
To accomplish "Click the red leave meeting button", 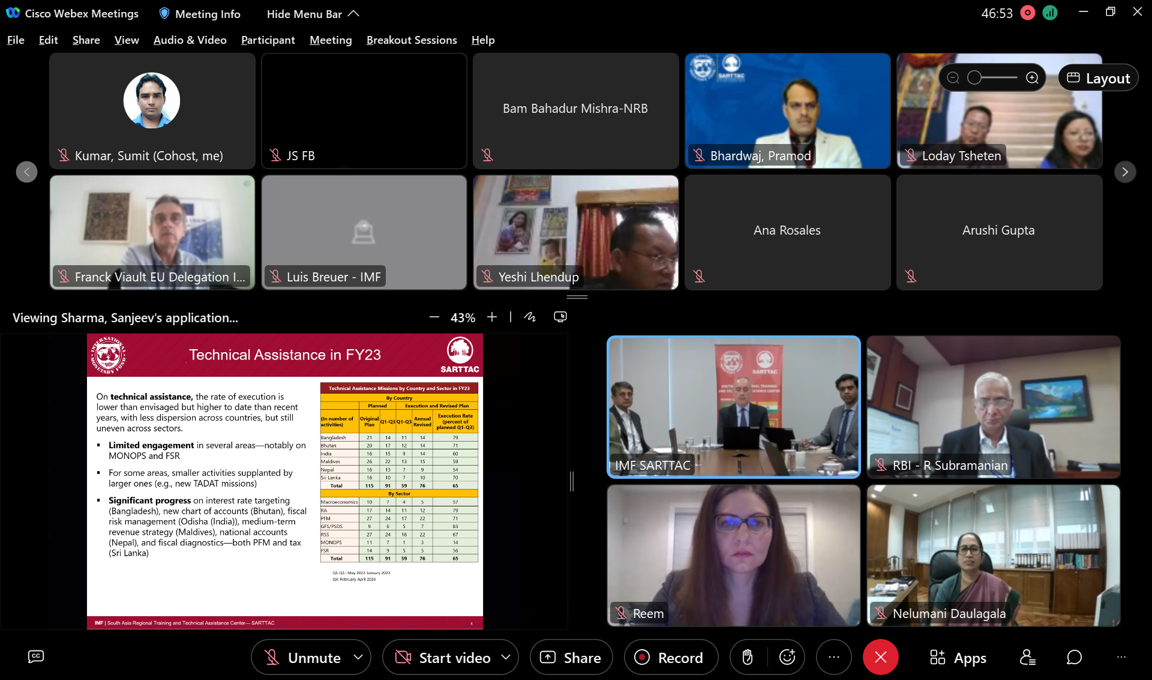I will click(x=881, y=657).
